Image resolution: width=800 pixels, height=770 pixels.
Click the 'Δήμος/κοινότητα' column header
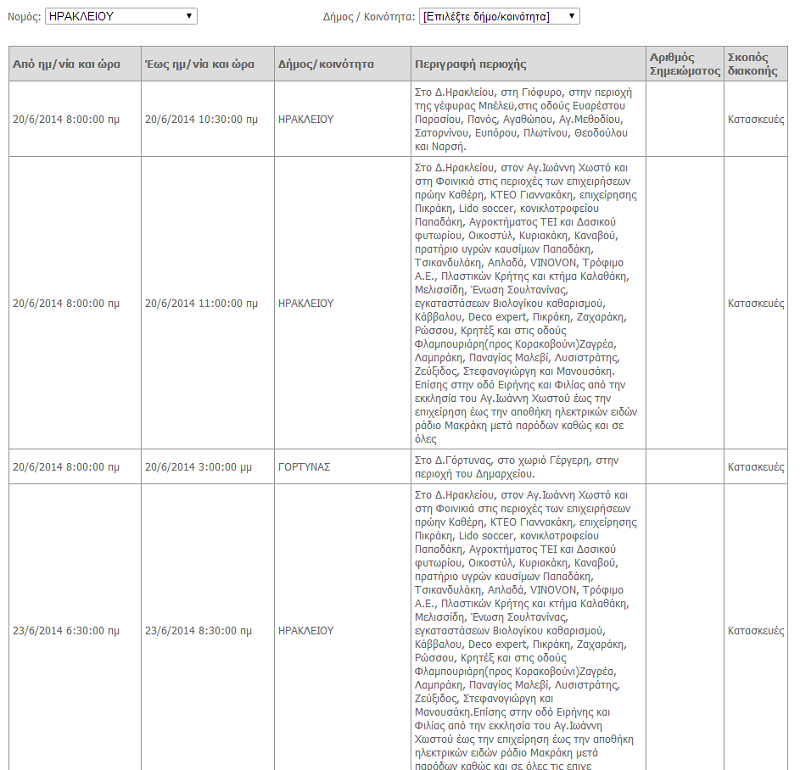pos(326,64)
